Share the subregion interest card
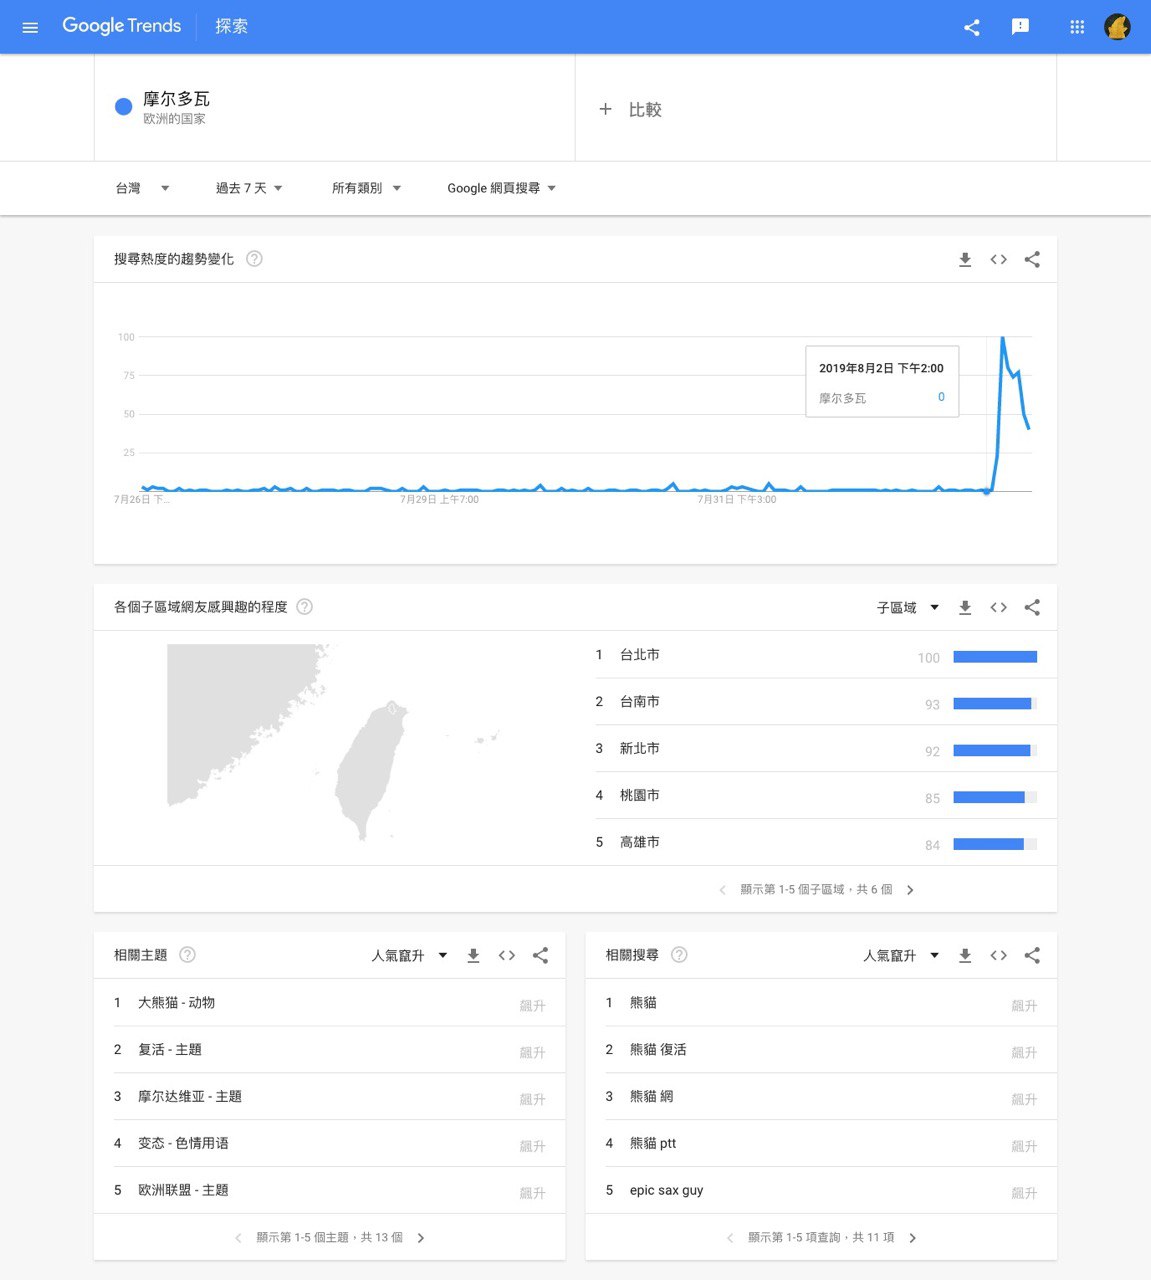Screen dimensions: 1151x1280 [x=1032, y=608]
